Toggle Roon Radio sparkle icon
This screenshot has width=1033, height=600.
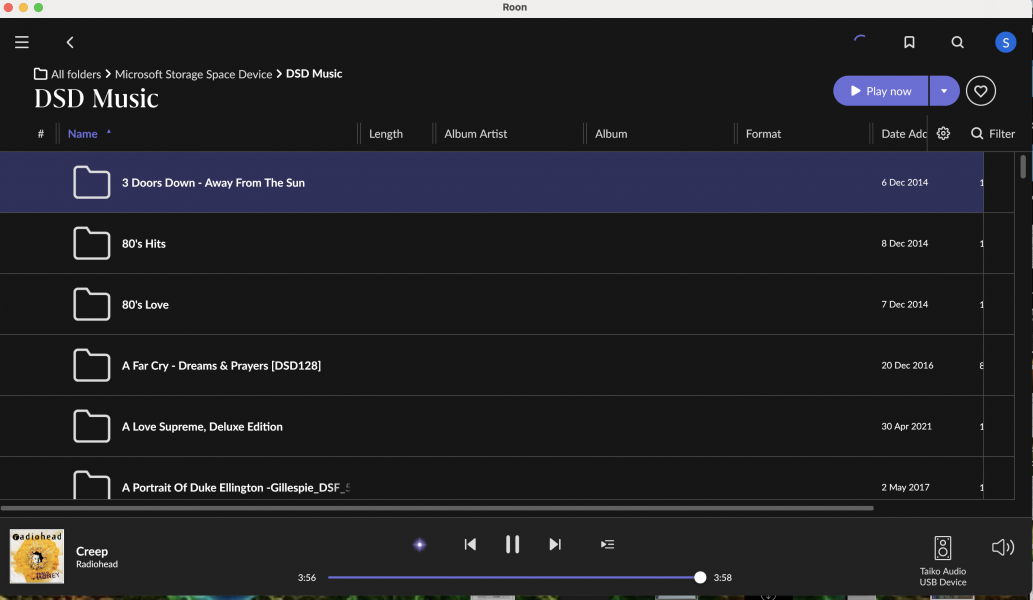[419, 545]
